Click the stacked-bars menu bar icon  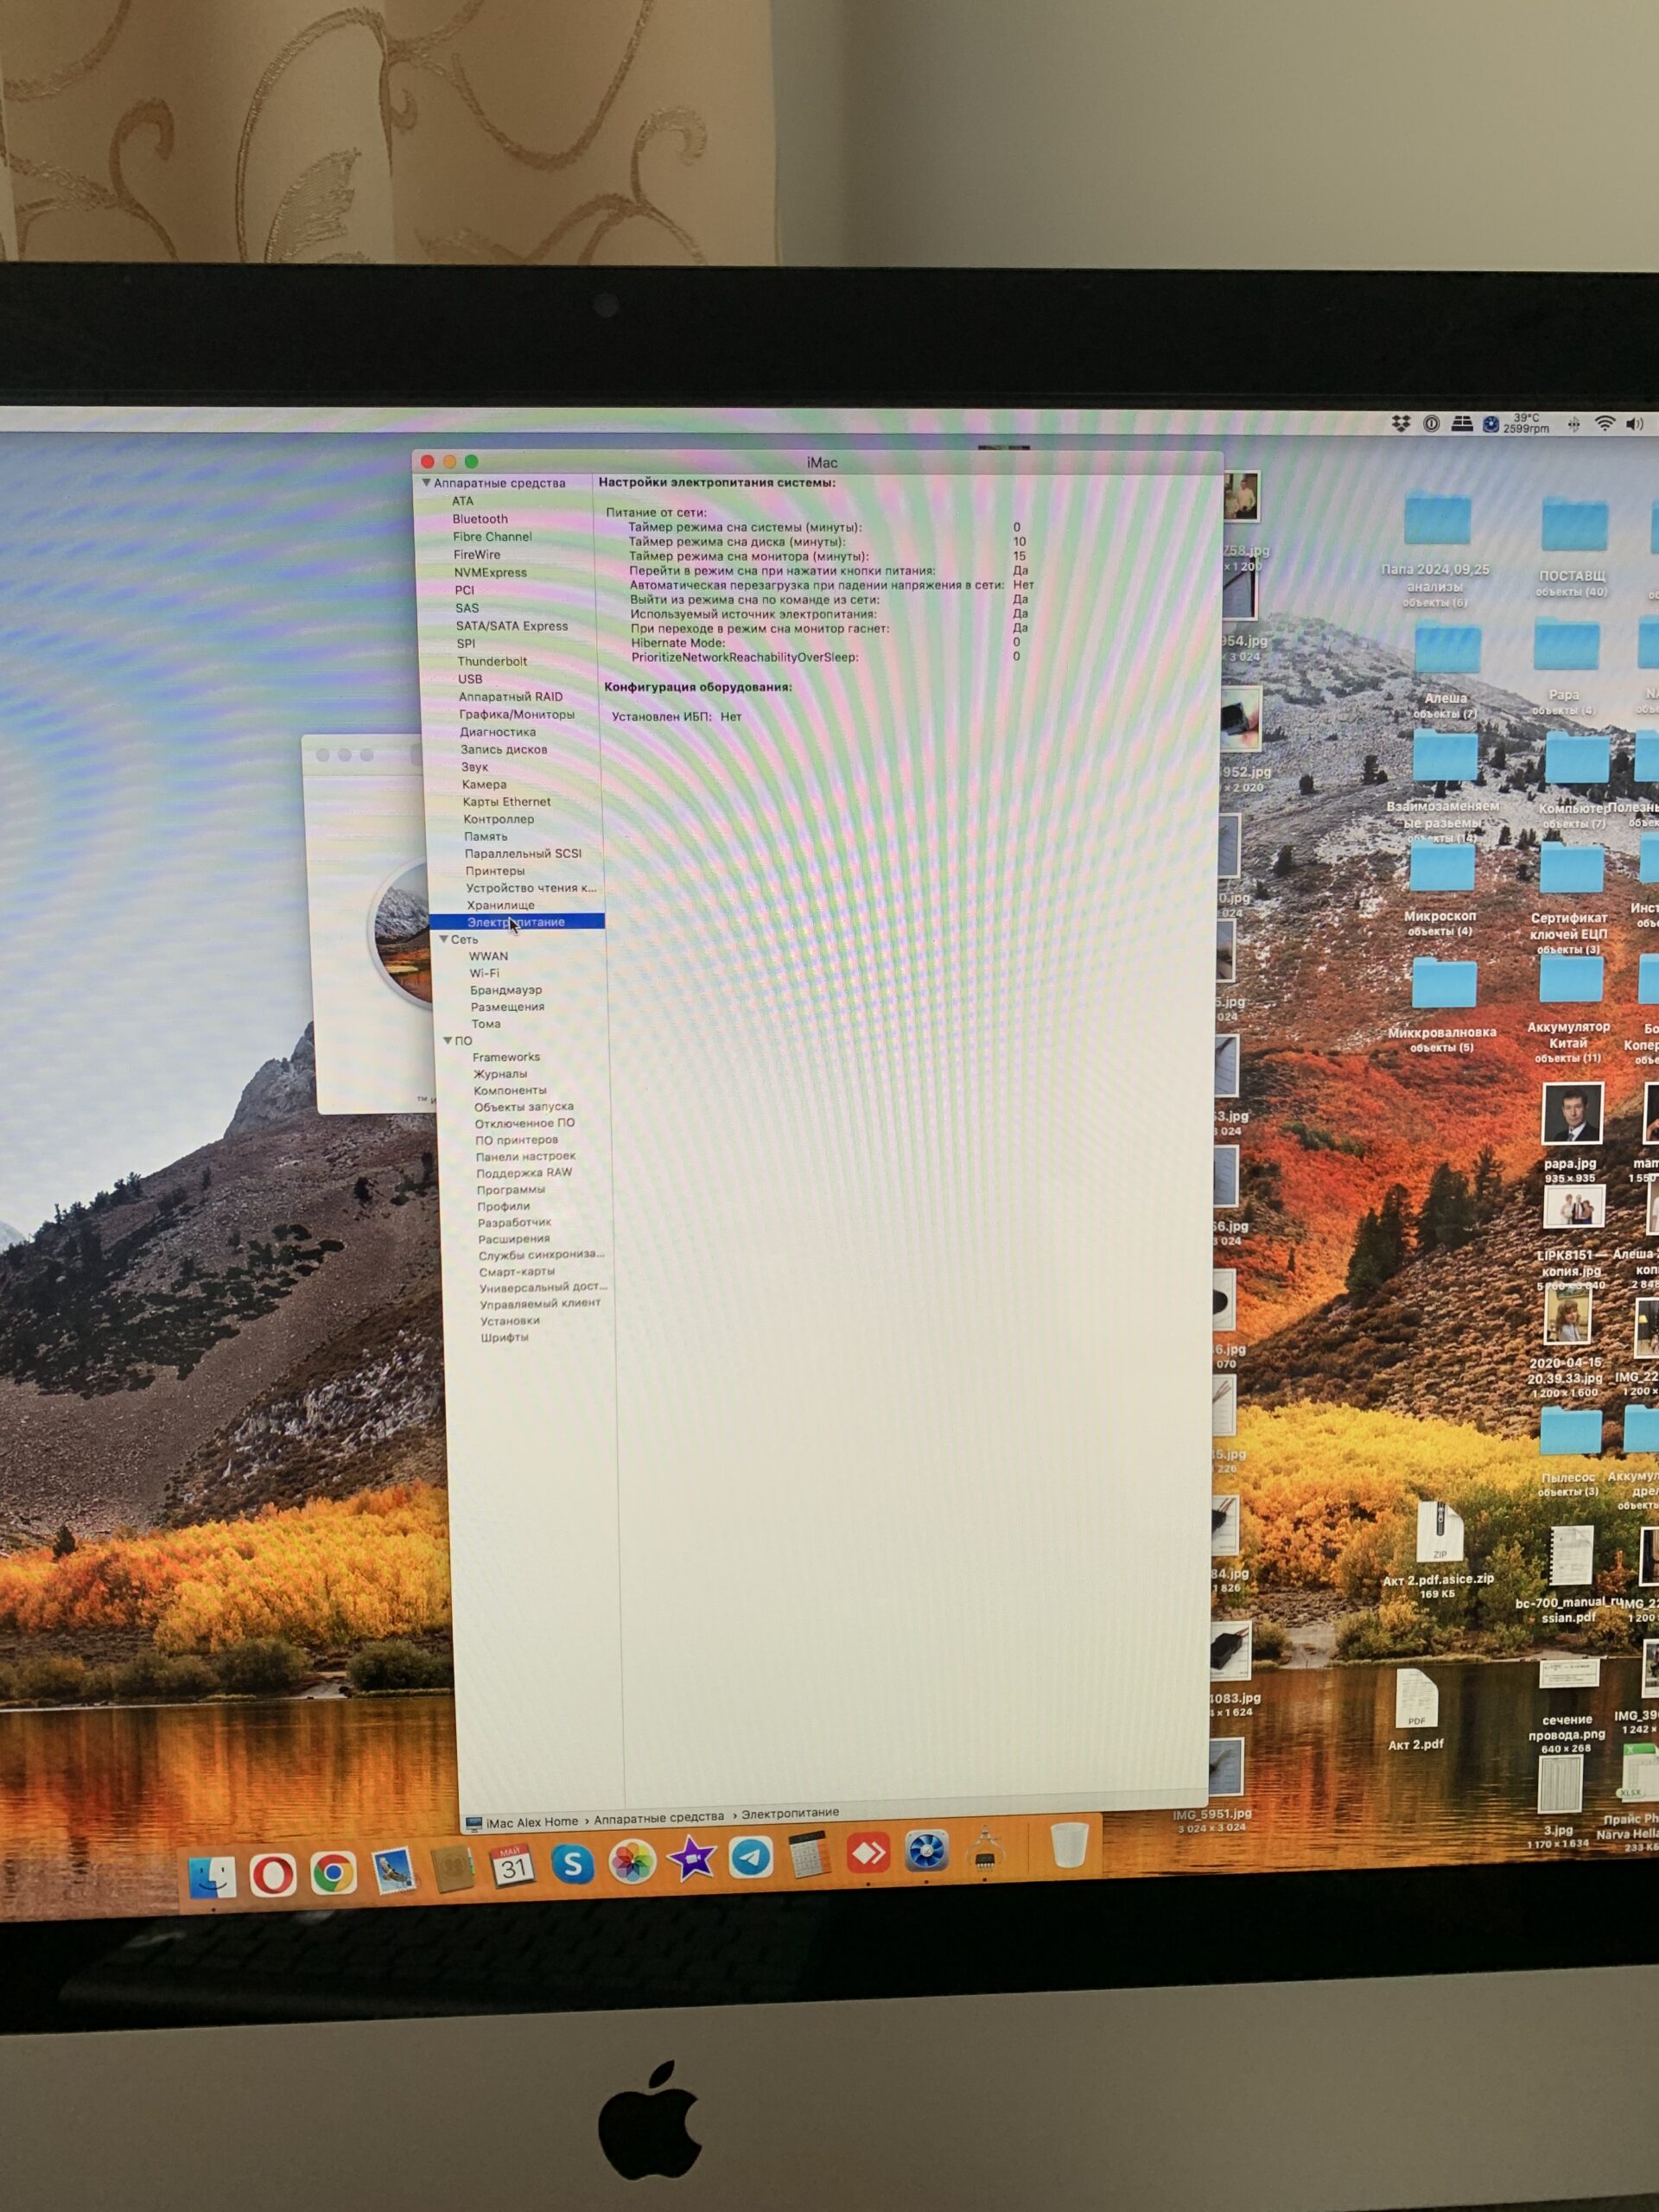tap(1461, 423)
